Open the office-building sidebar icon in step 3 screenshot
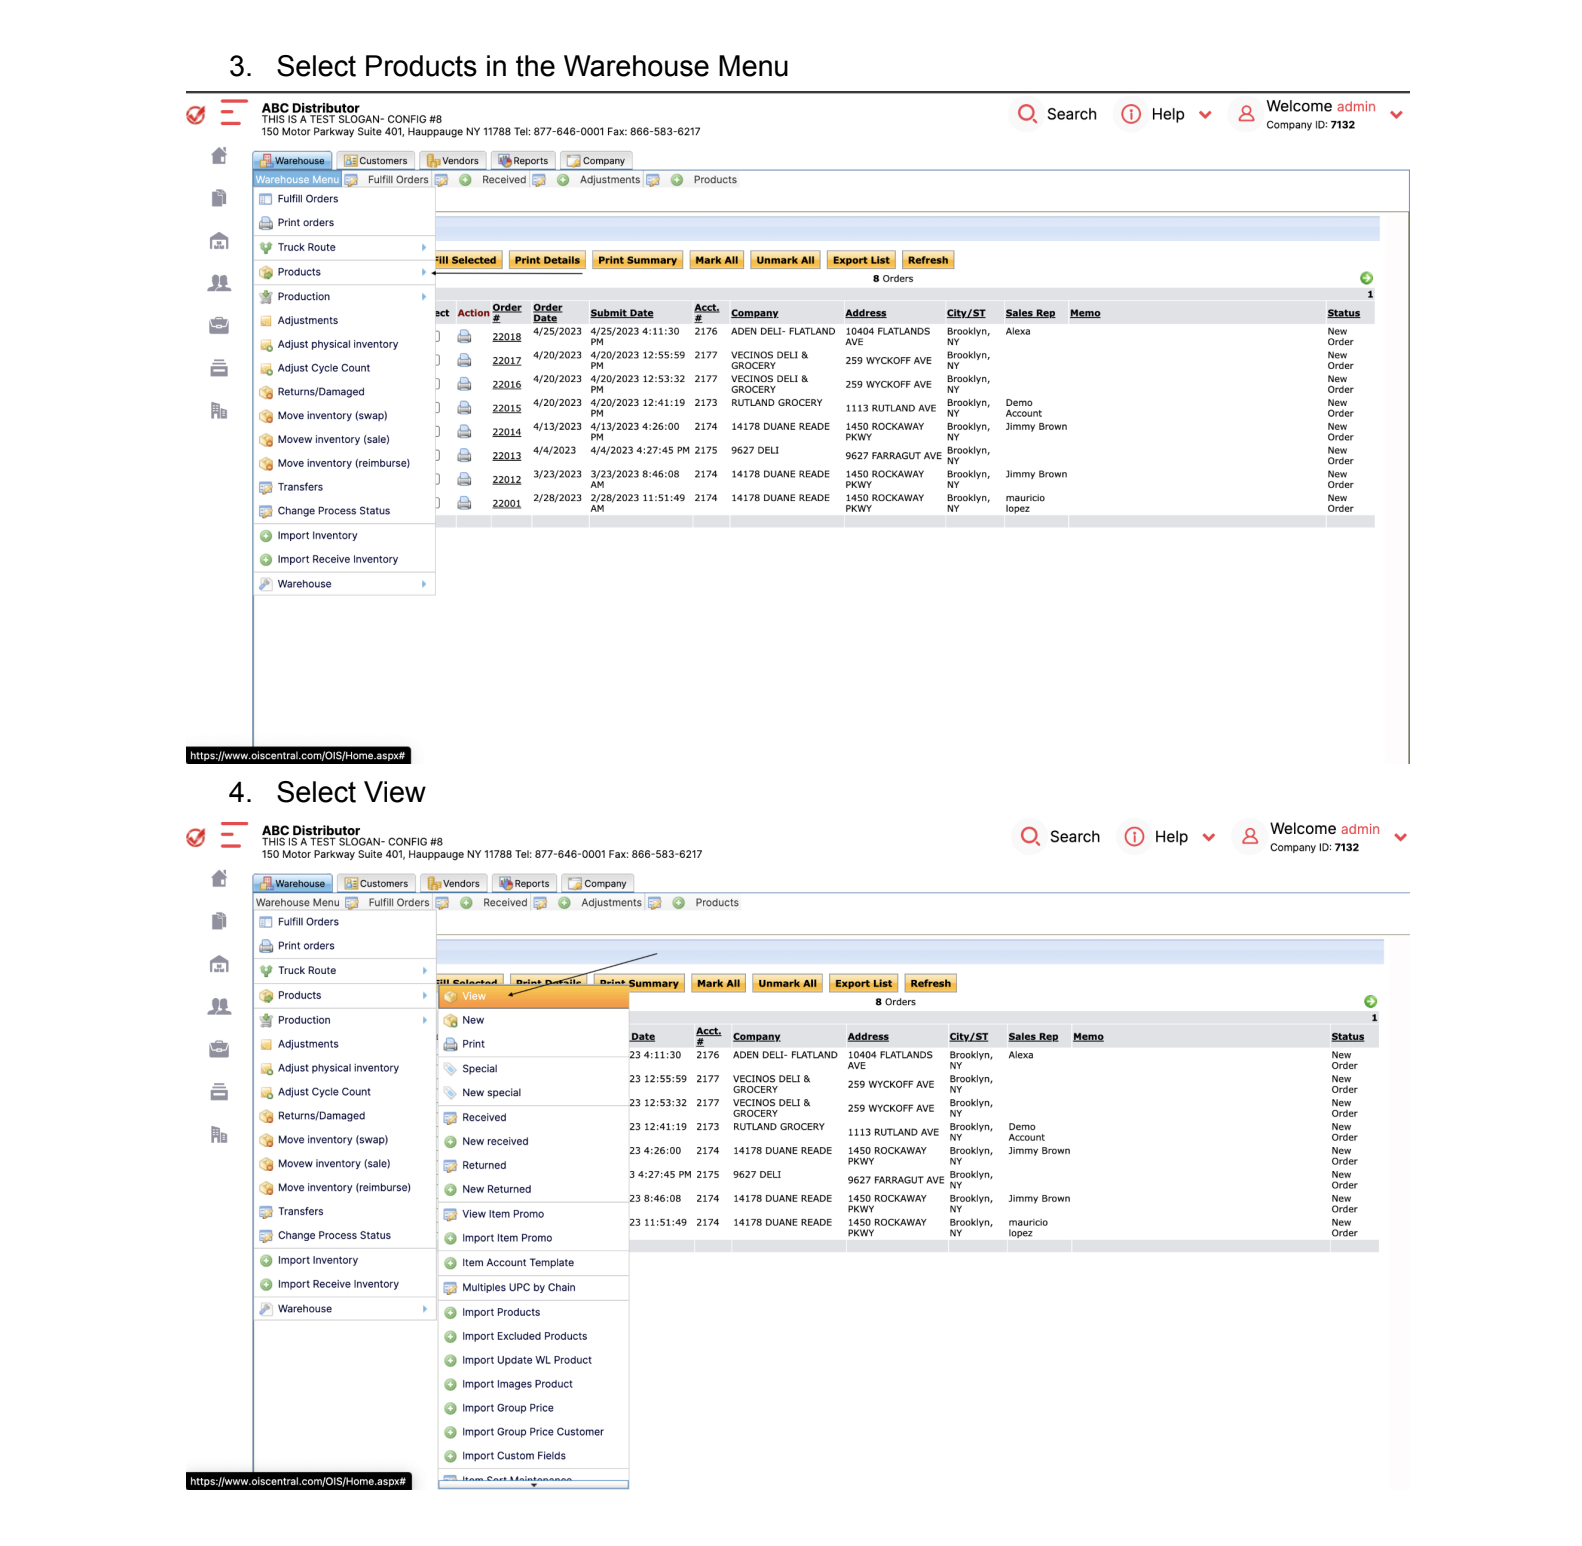Screen dimensions: 1582x1546 tap(219, 410)
